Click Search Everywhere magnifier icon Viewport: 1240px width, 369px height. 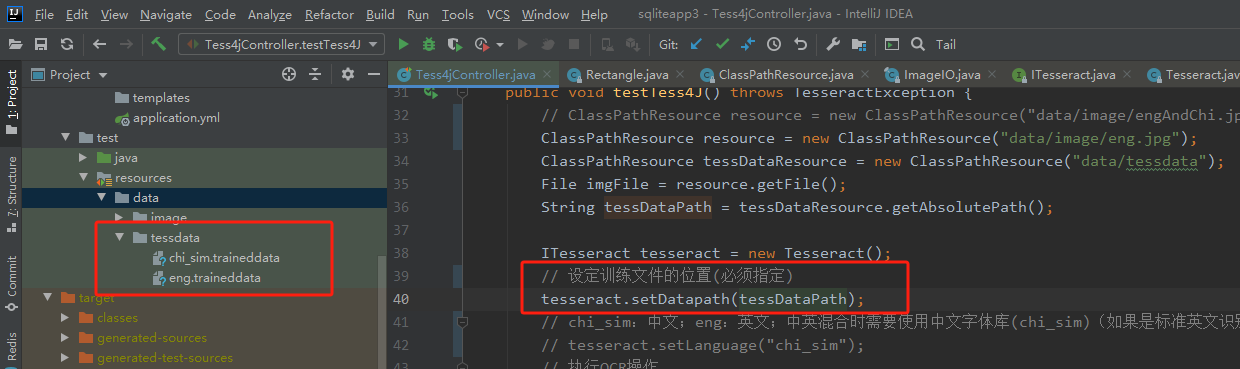(x=917, y=44)
